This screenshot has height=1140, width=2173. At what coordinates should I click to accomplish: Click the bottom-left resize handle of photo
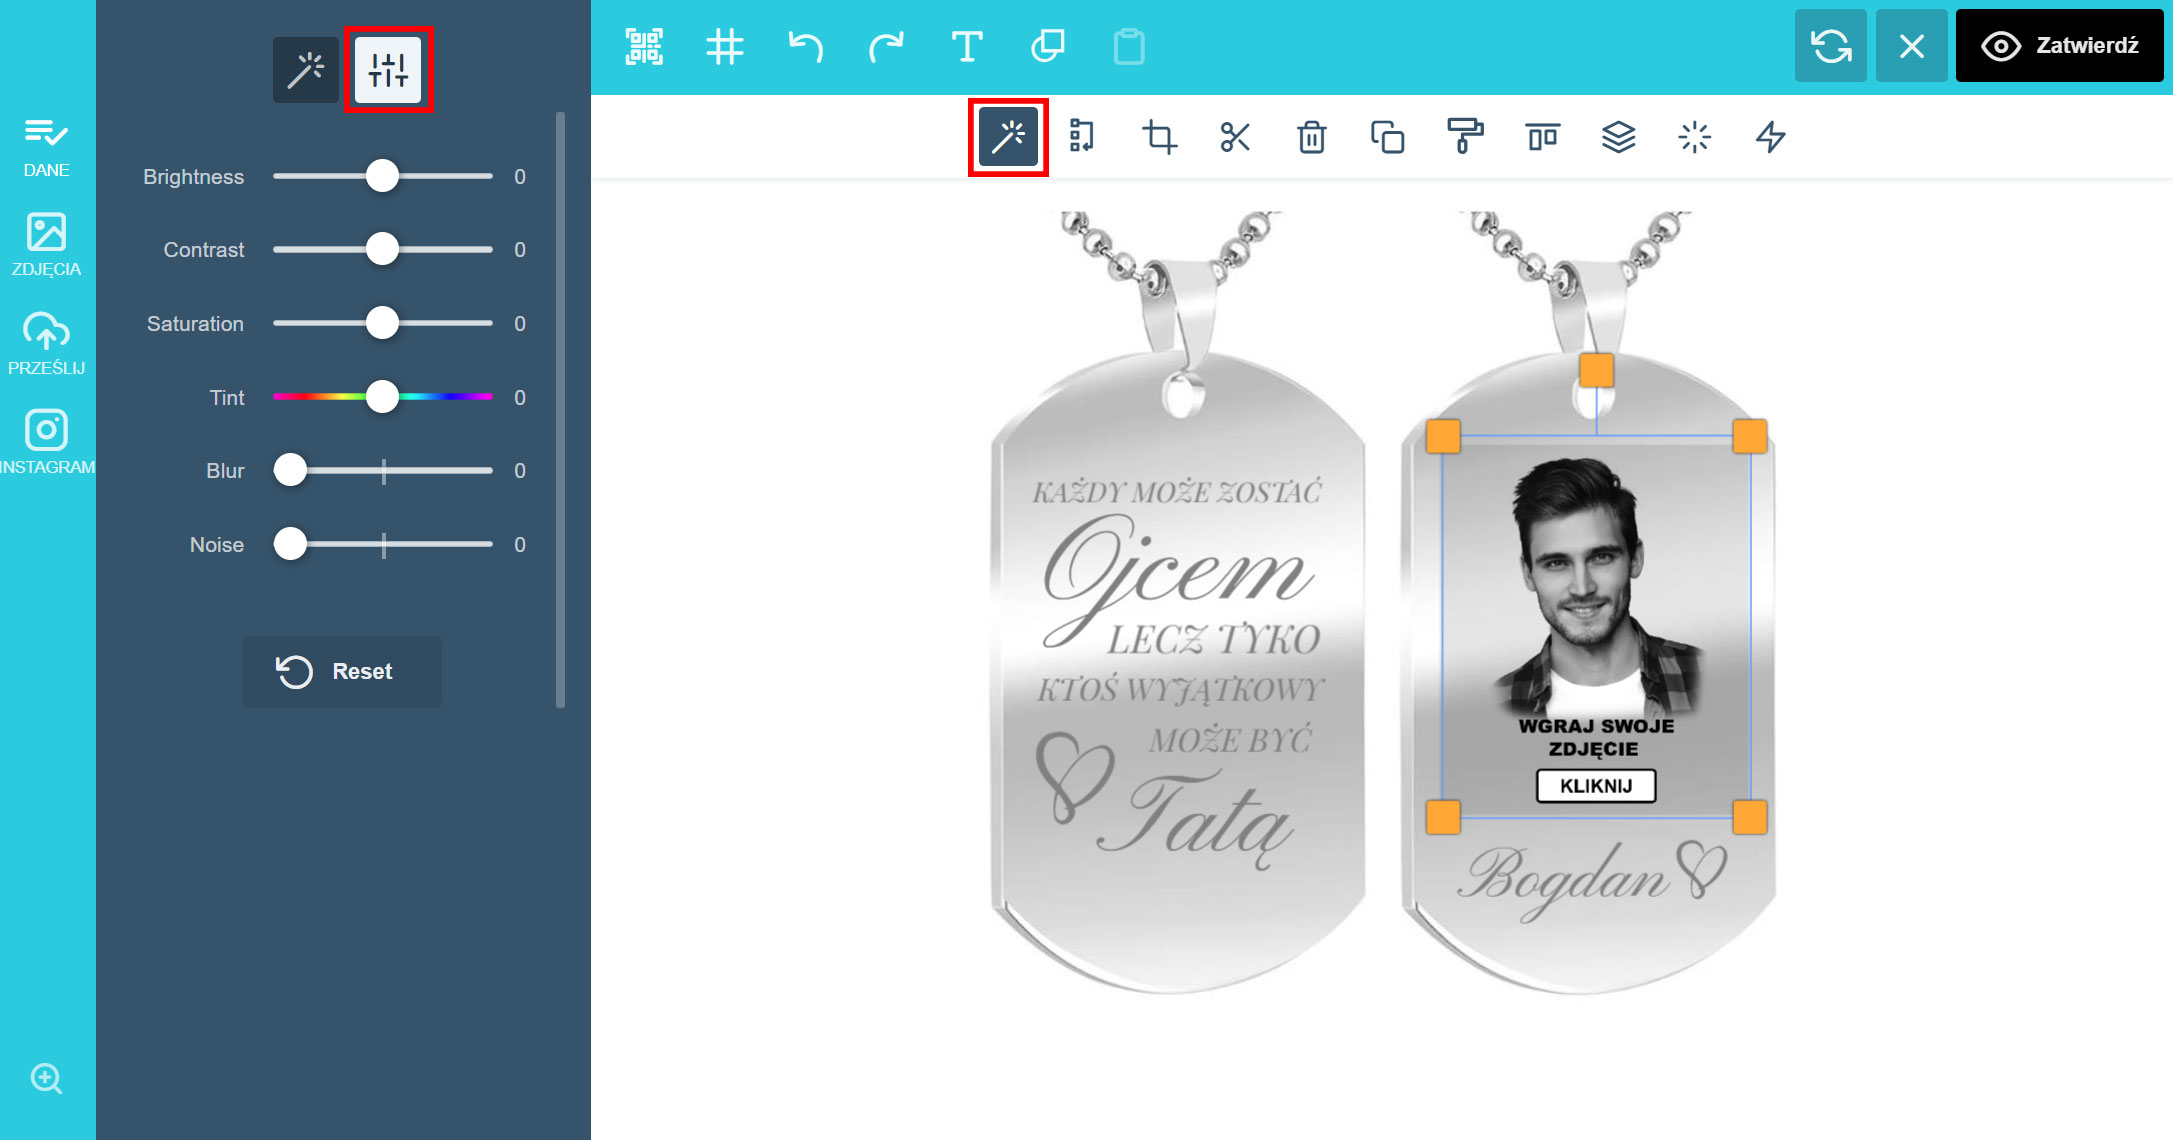pyautogui.click(x=1443, y=817)
